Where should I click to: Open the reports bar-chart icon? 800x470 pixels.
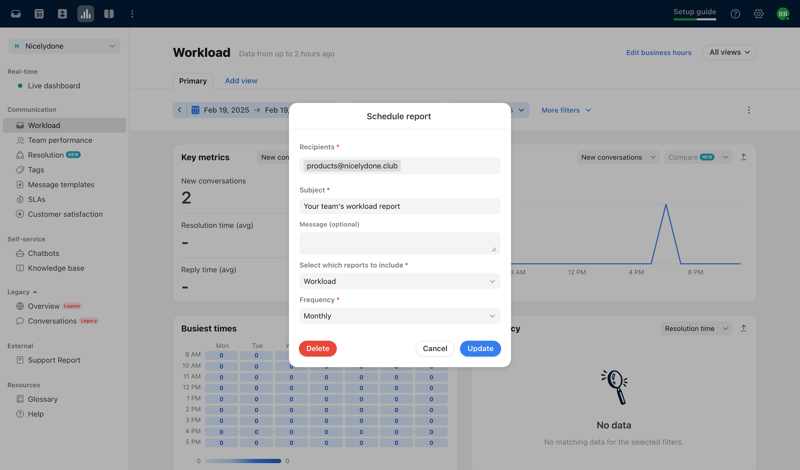tap(86, 14)
